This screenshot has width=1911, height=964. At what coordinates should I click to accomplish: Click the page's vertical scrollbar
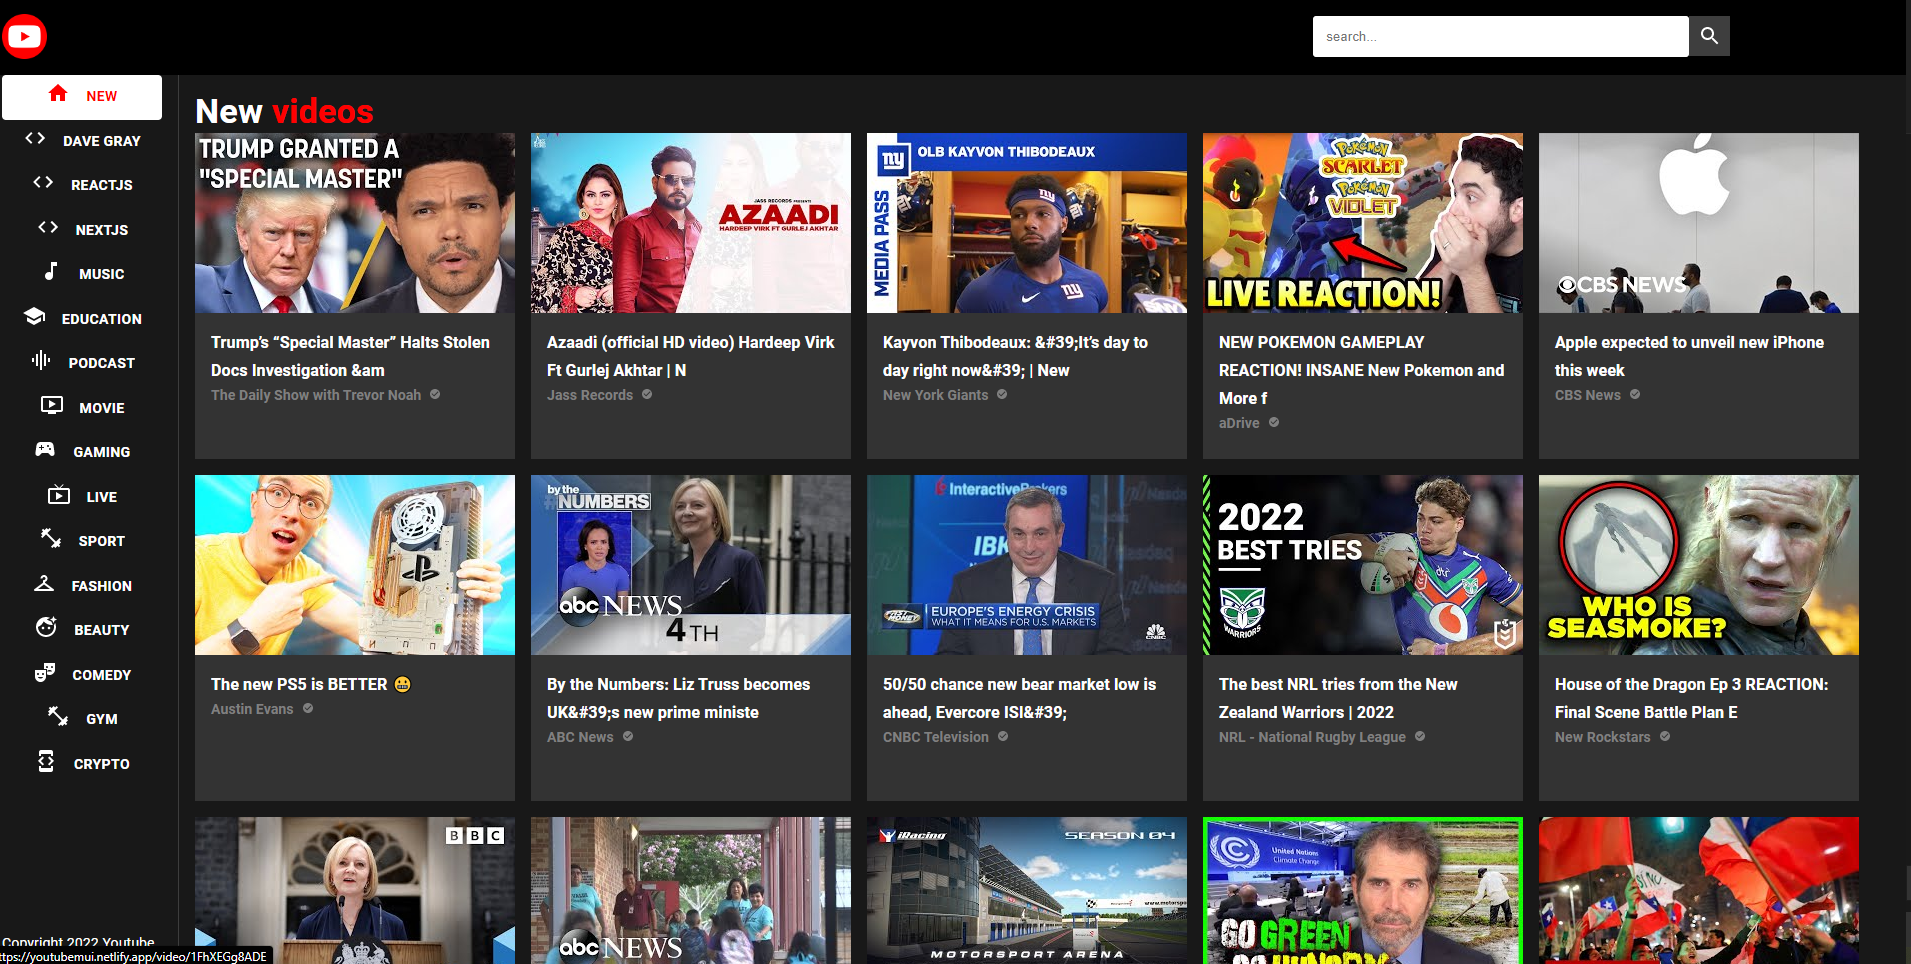click(x=1908, y=482)
